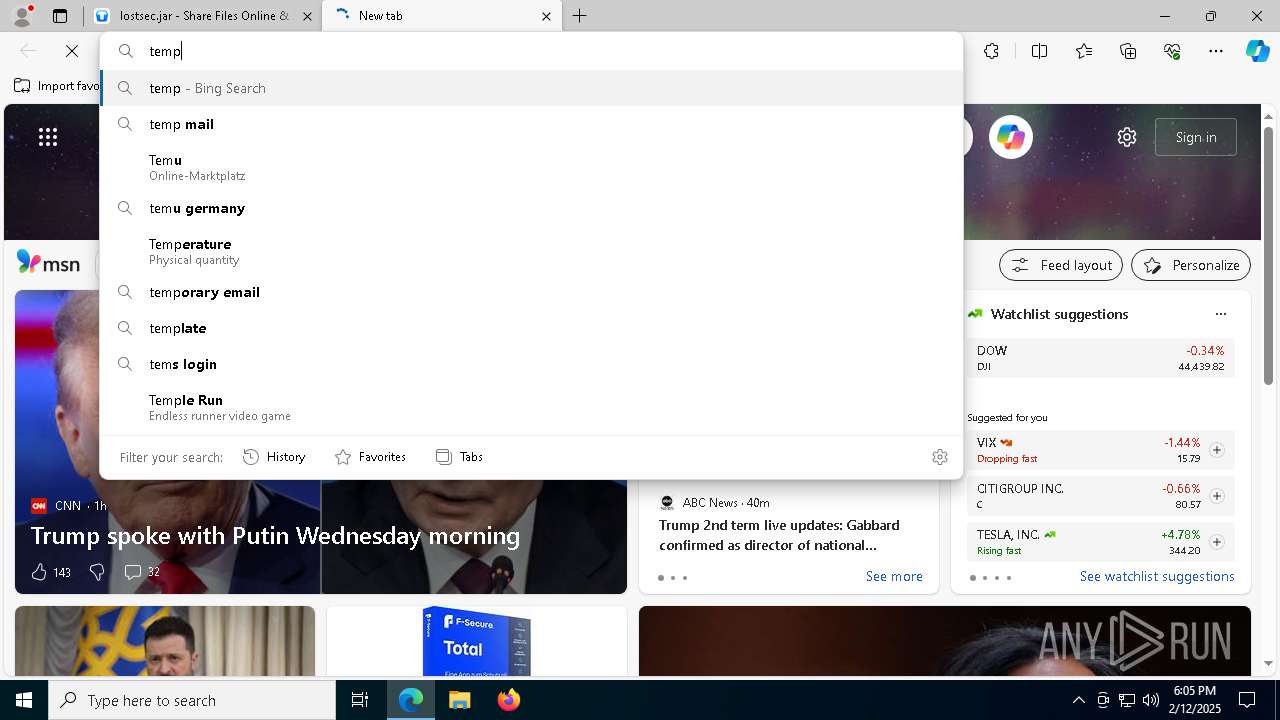
Task: Select the 'temp mail' suggestion
Action: pyautogui.click(x=531, y=124)
